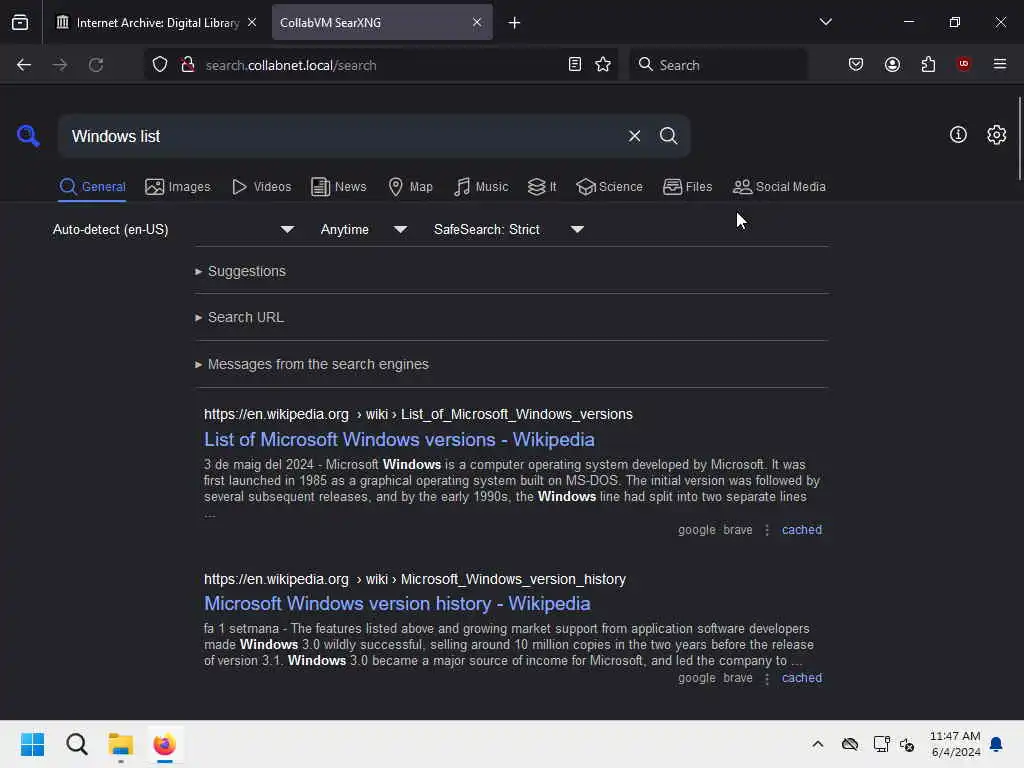Screen dimensions: 1024x768
Task: Open cached link for version history result
Action: coord(802,678)
